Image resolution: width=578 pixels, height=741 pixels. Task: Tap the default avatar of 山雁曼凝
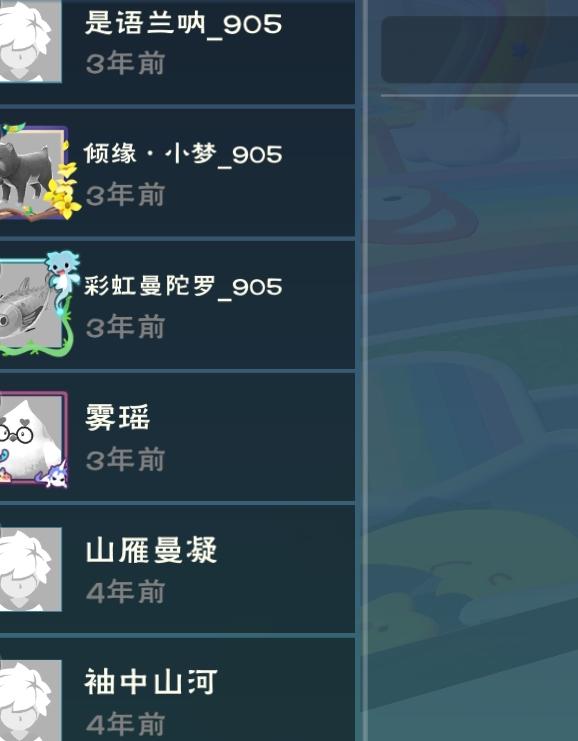pos(30,569)
